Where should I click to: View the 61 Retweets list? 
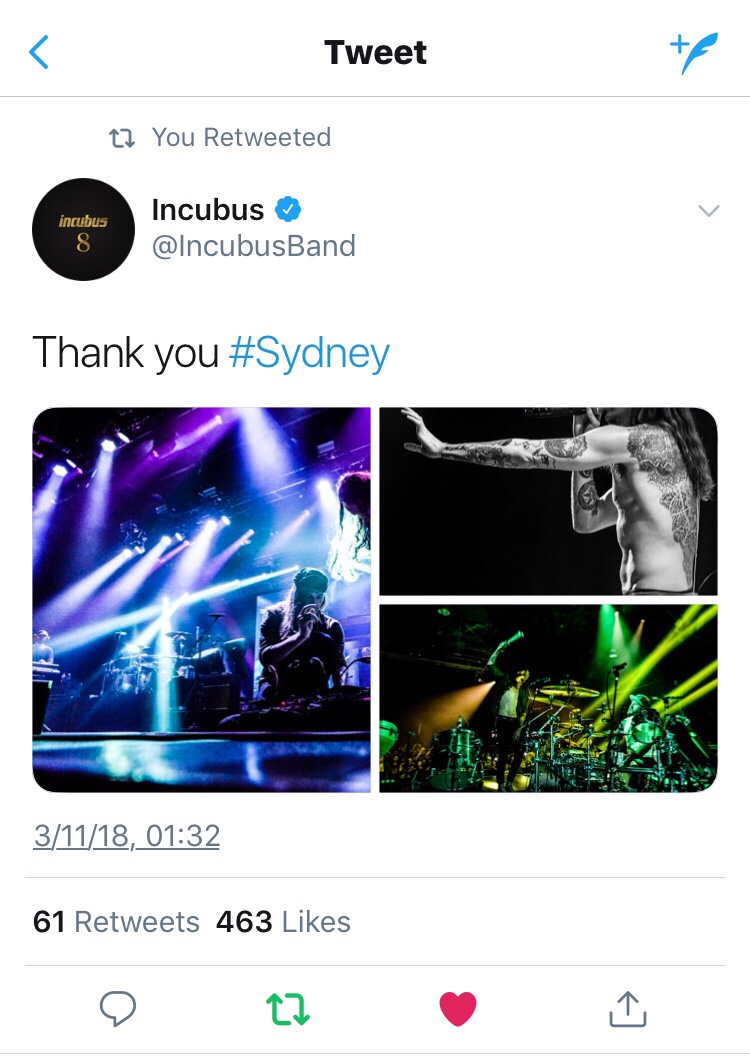pyautogui.click(x=116, y=922)
